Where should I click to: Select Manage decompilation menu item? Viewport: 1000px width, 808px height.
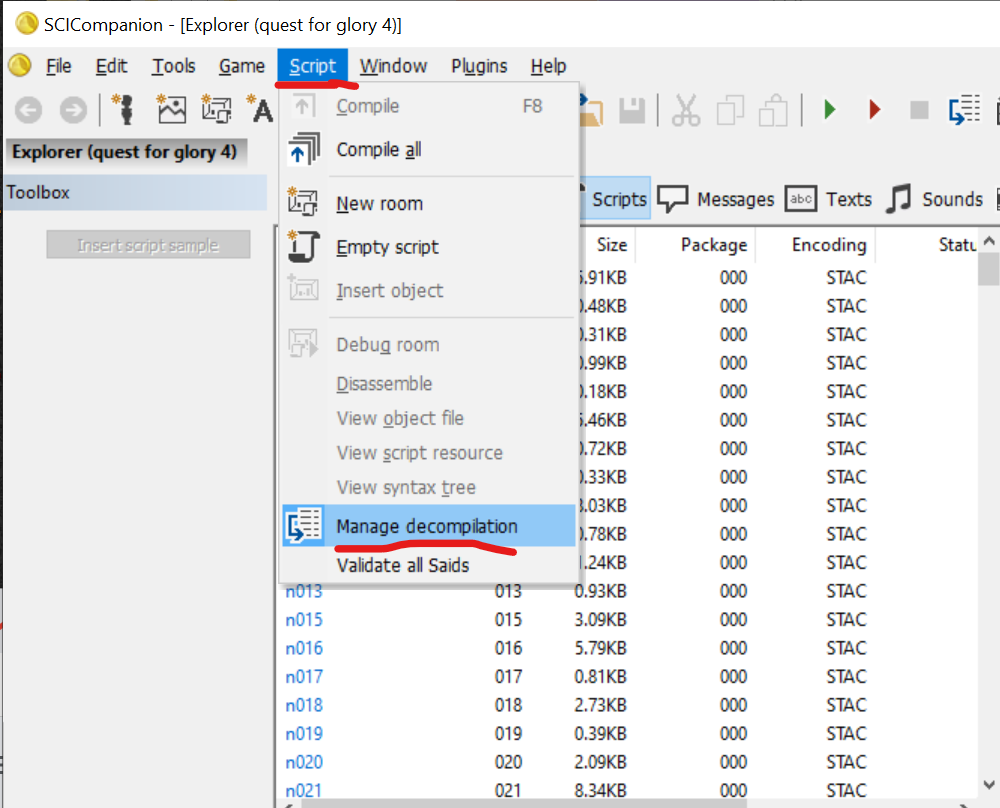[x=429, y=526]
